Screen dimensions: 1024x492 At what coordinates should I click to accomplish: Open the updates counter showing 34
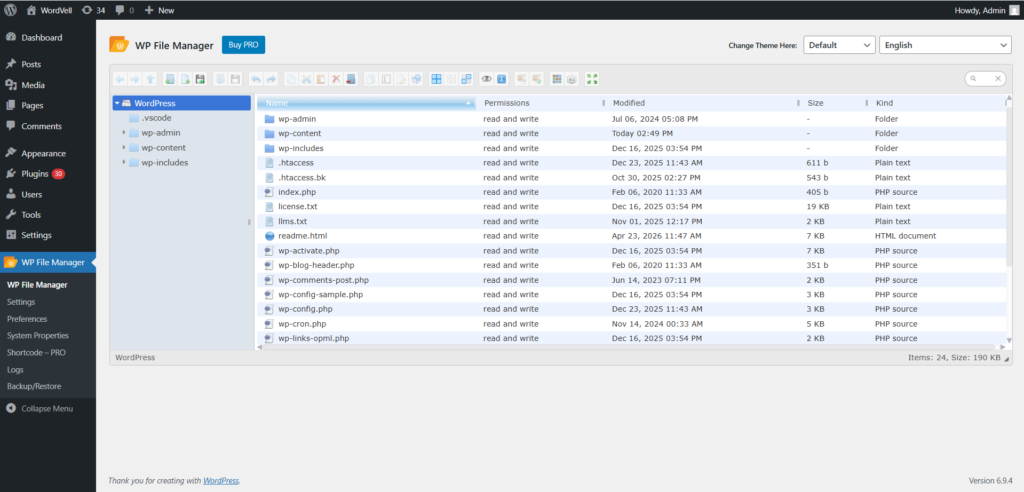93,10
